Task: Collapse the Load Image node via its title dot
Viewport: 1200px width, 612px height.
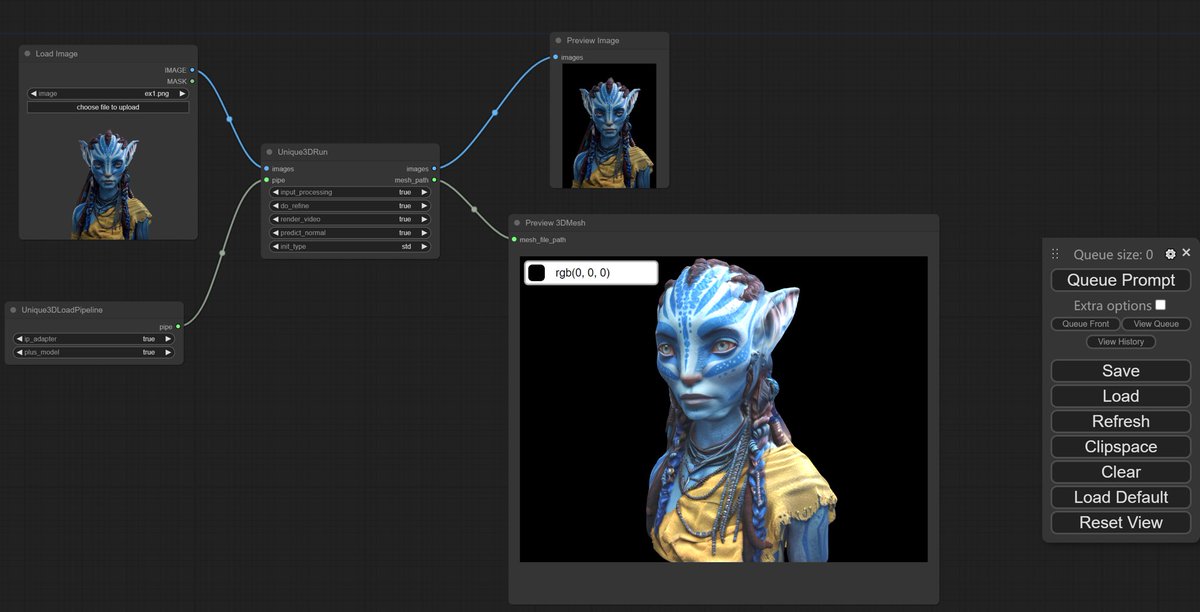Action: [28, 54]
